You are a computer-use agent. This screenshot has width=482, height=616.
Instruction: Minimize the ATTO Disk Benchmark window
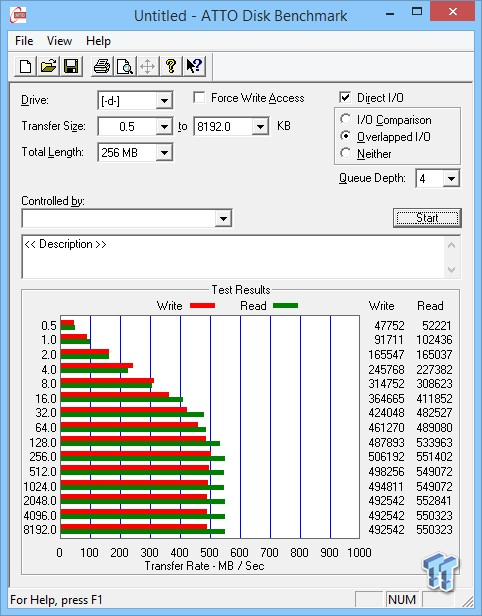click(390, 14)
